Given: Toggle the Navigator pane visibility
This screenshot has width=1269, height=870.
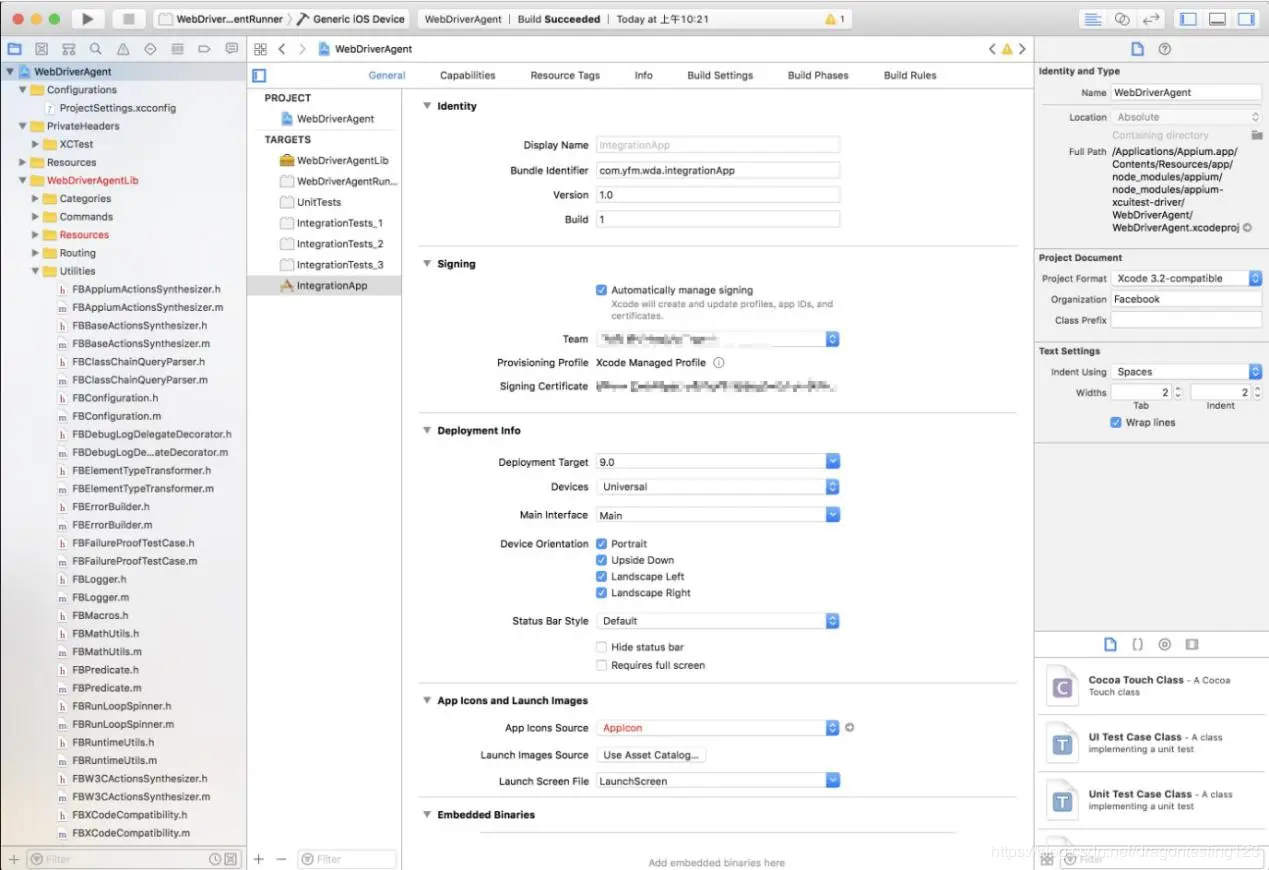Looking at the screenshot, I should [1188, 19].
